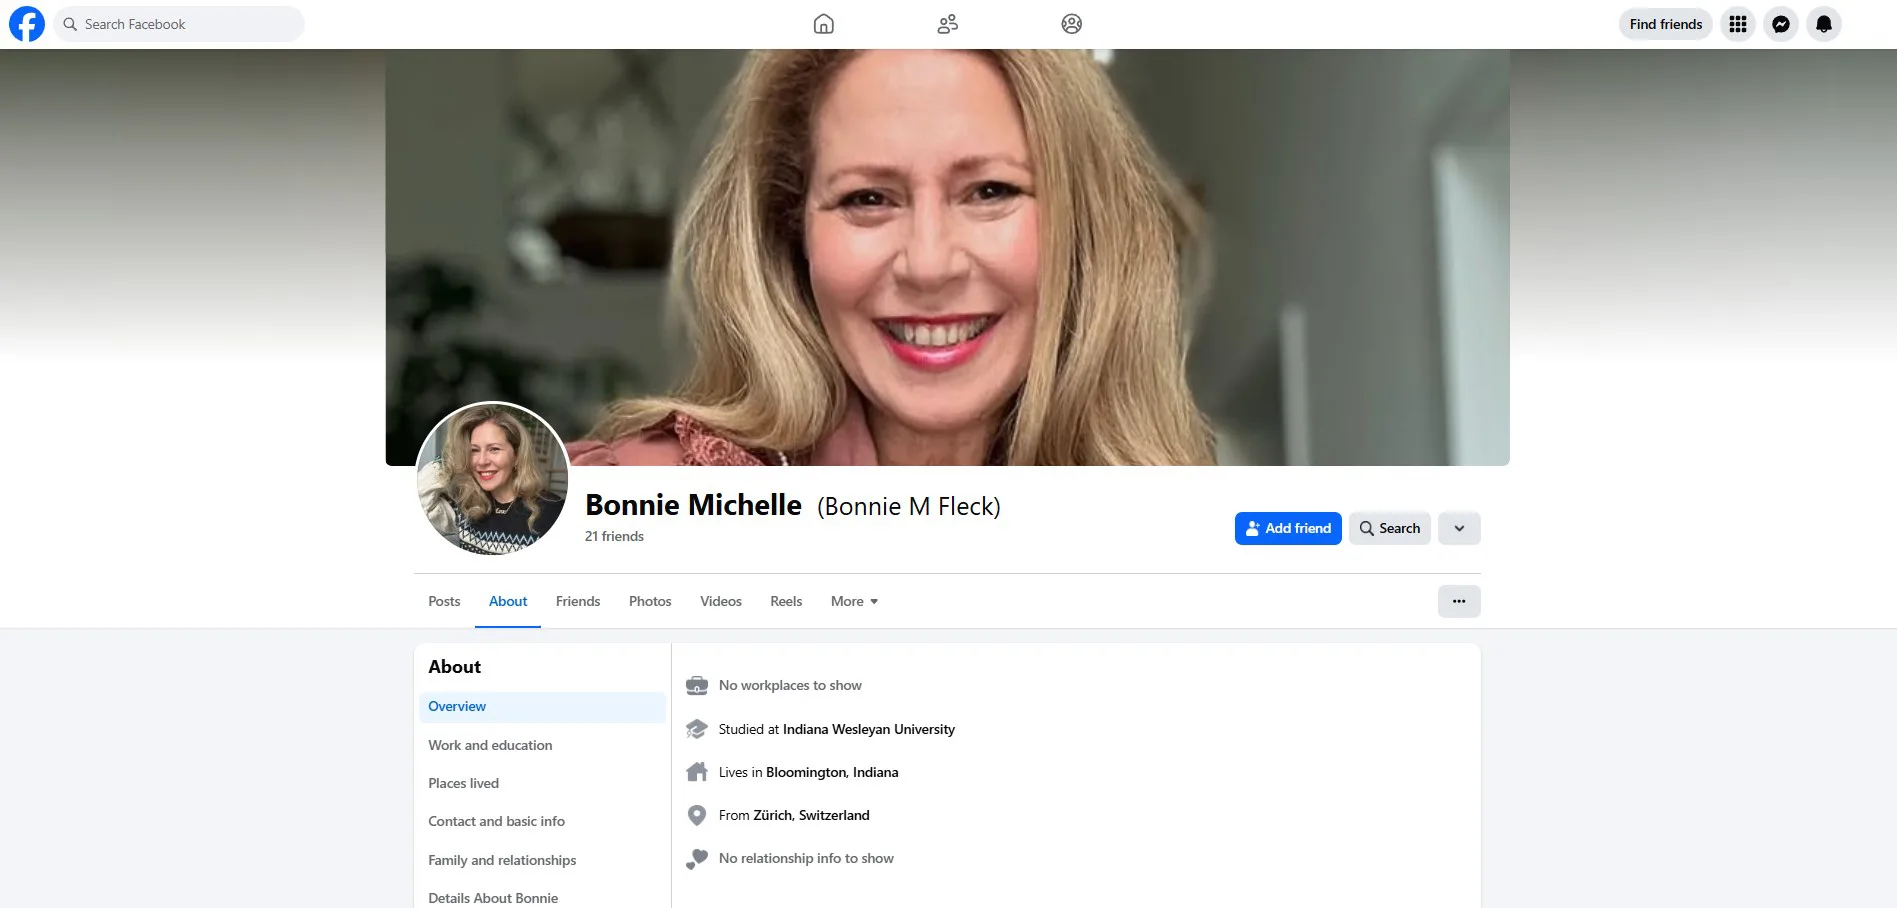Click the Bonnie Michelle profile name
This screenshot has height=908, width=1897.
(693, 505)
